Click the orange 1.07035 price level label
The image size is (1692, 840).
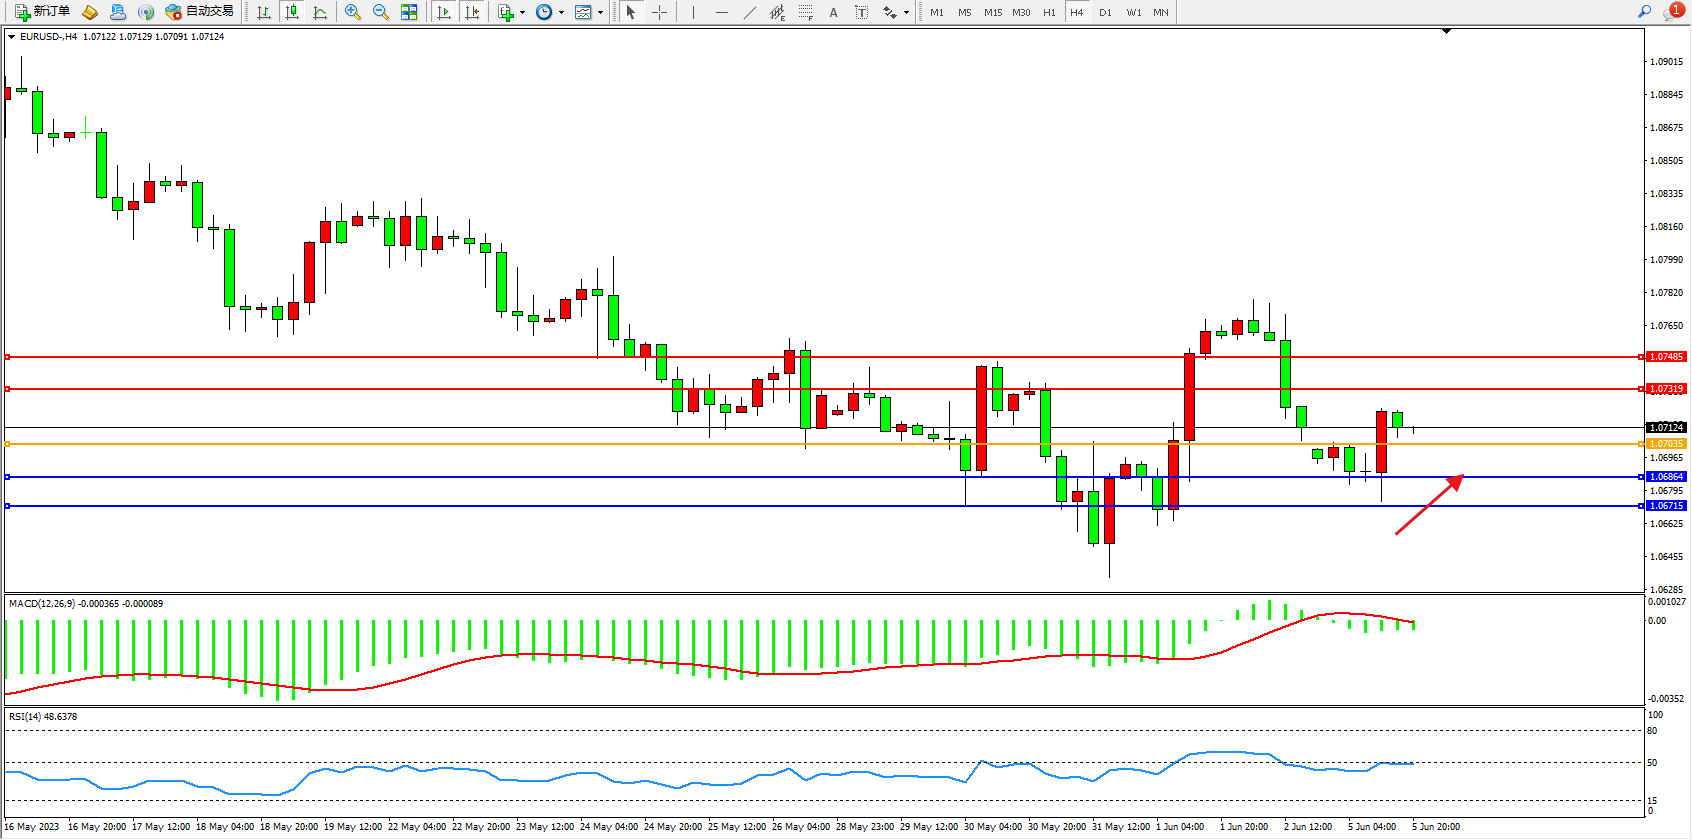click(x=1666, y=444)
